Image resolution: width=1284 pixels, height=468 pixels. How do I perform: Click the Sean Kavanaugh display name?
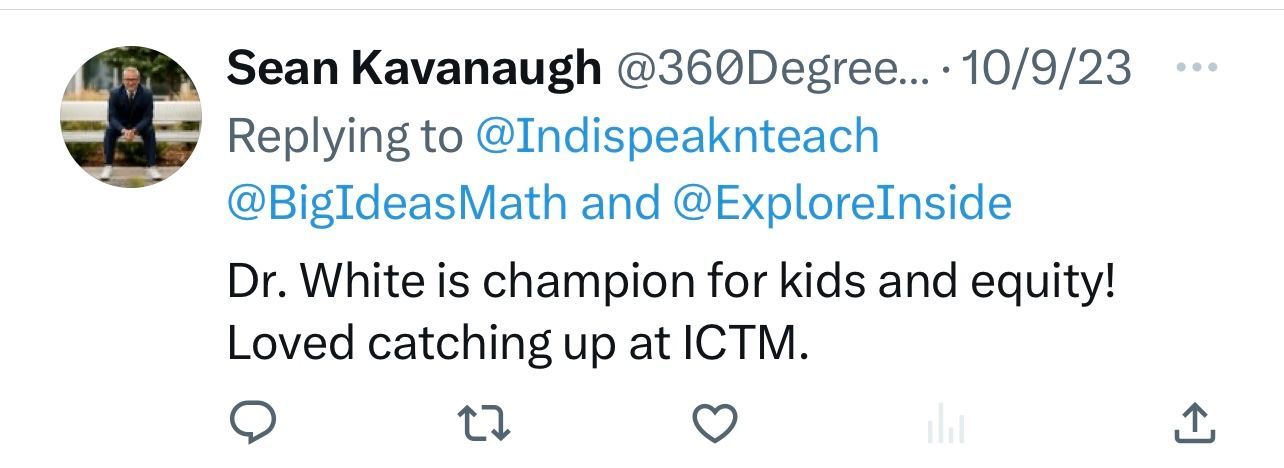coord(414,69)
